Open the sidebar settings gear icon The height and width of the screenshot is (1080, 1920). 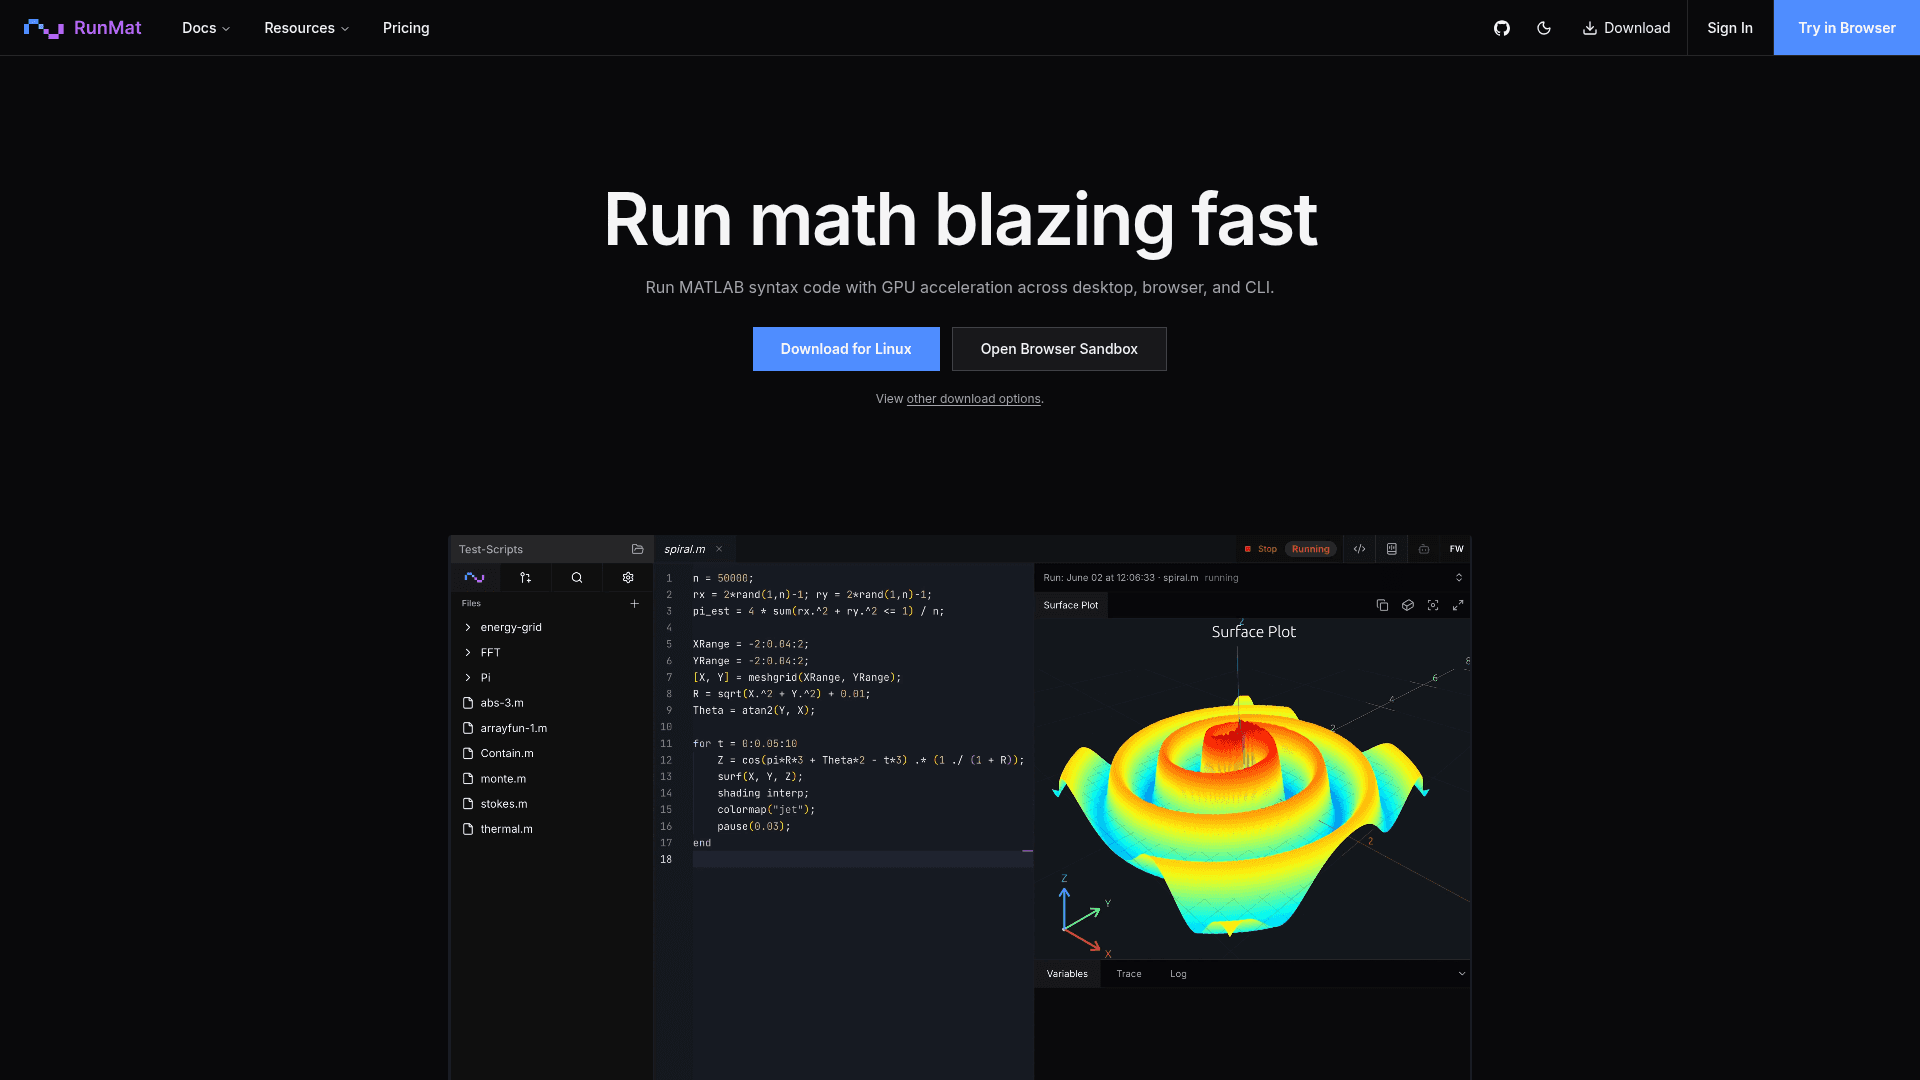point(628,577)
